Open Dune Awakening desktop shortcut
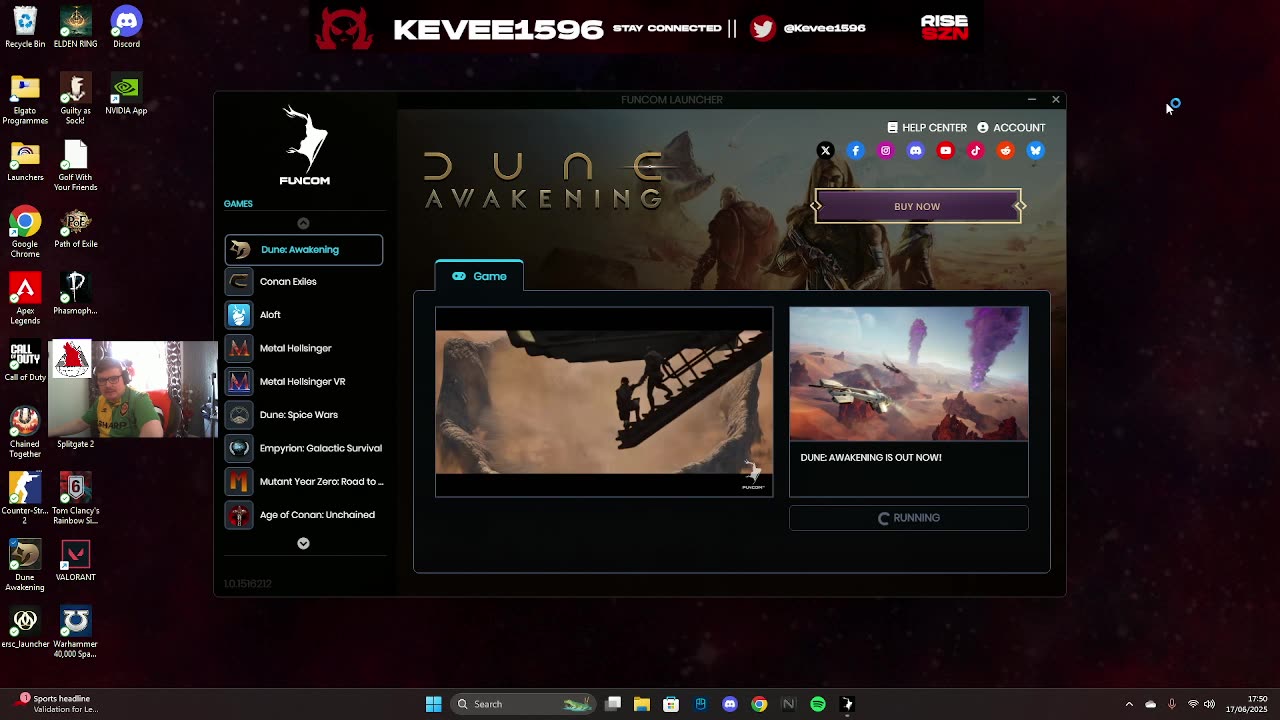 pos(25,566)
